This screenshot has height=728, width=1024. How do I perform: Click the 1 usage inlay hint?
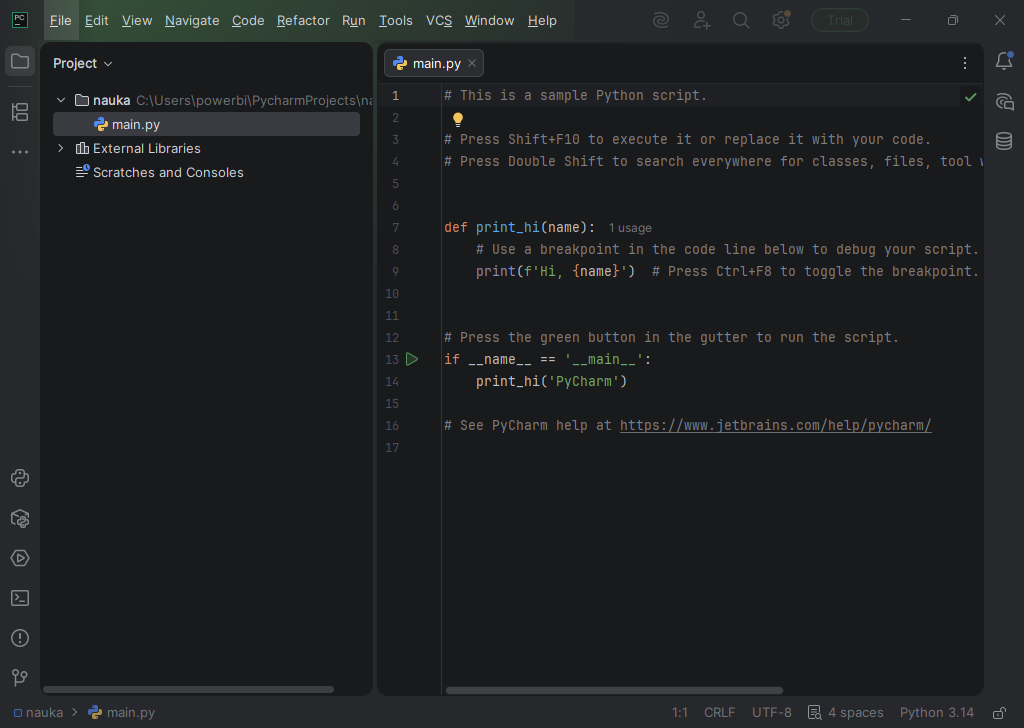[x=630, y=228]
